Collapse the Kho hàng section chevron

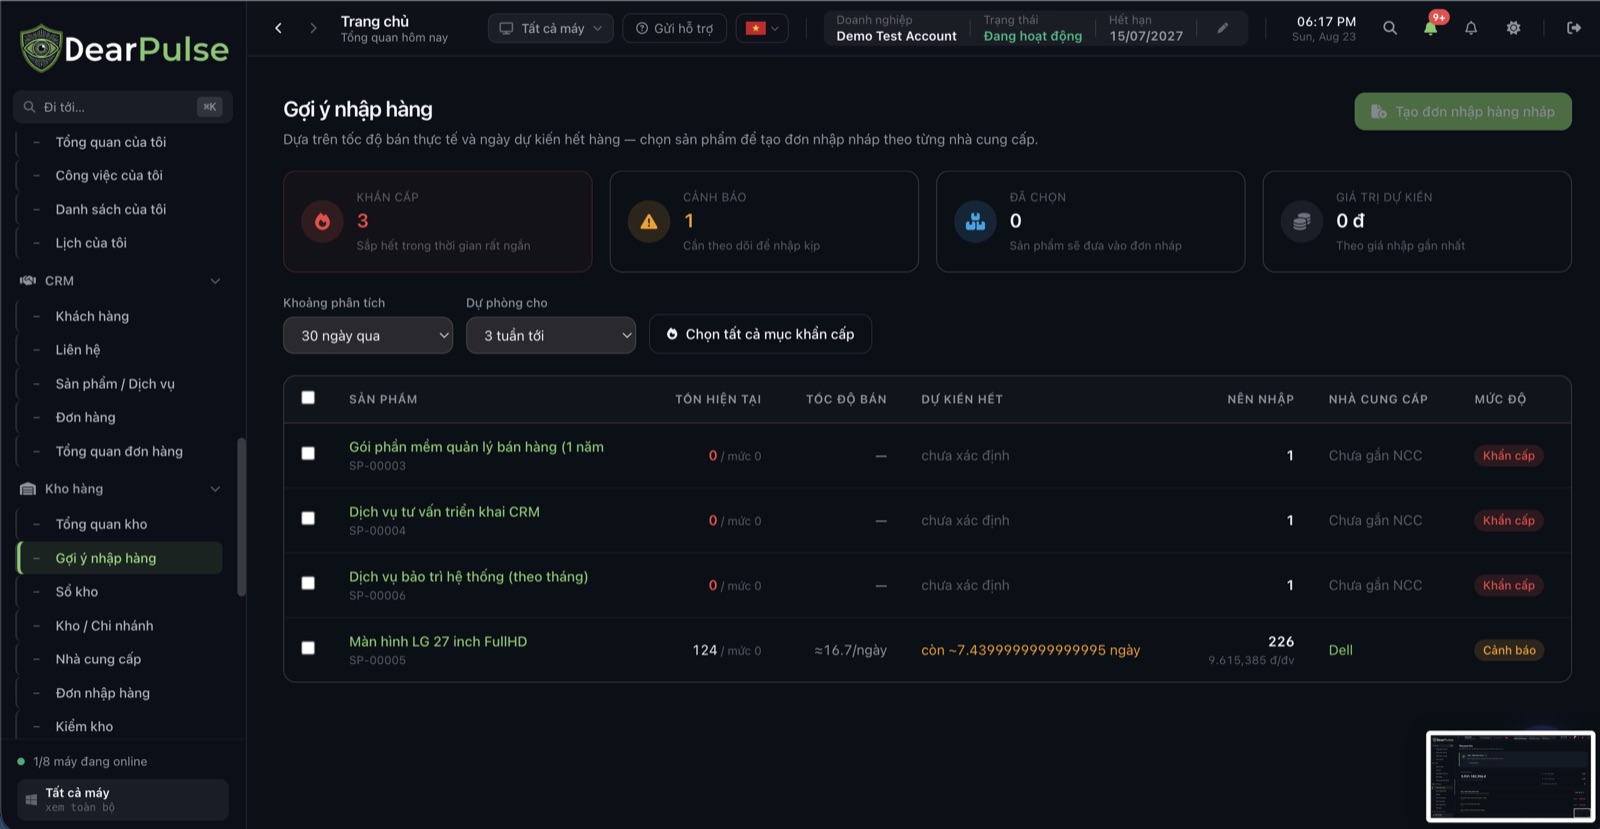215,489
